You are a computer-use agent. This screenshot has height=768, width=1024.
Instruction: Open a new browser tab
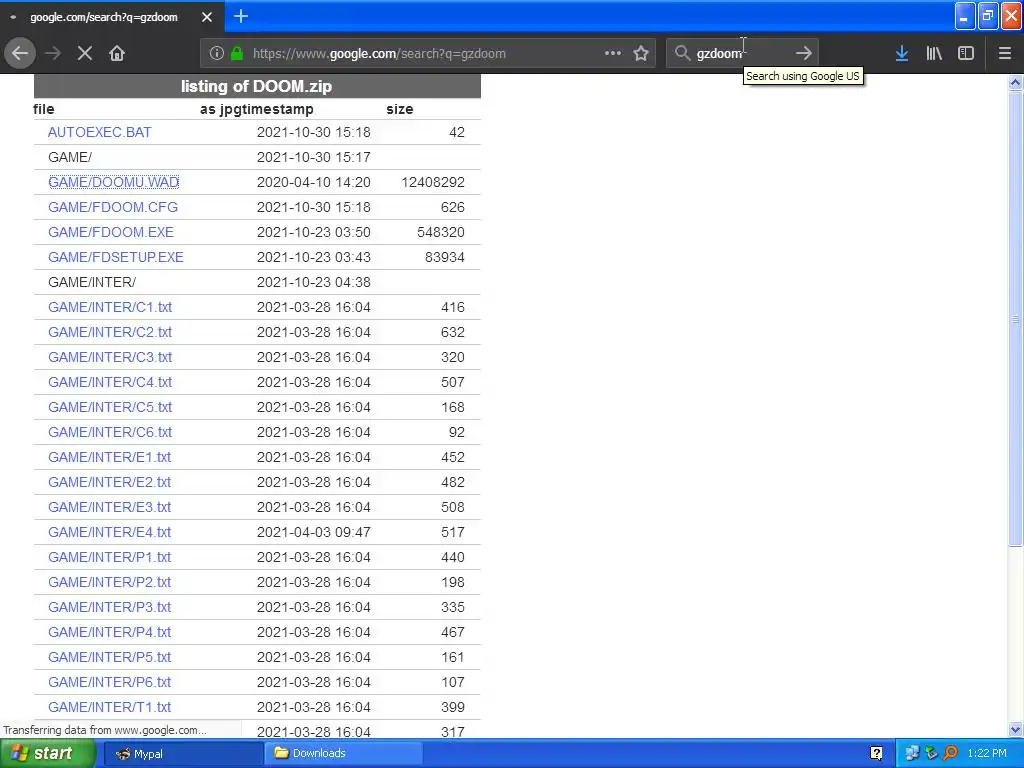(241, 16)
